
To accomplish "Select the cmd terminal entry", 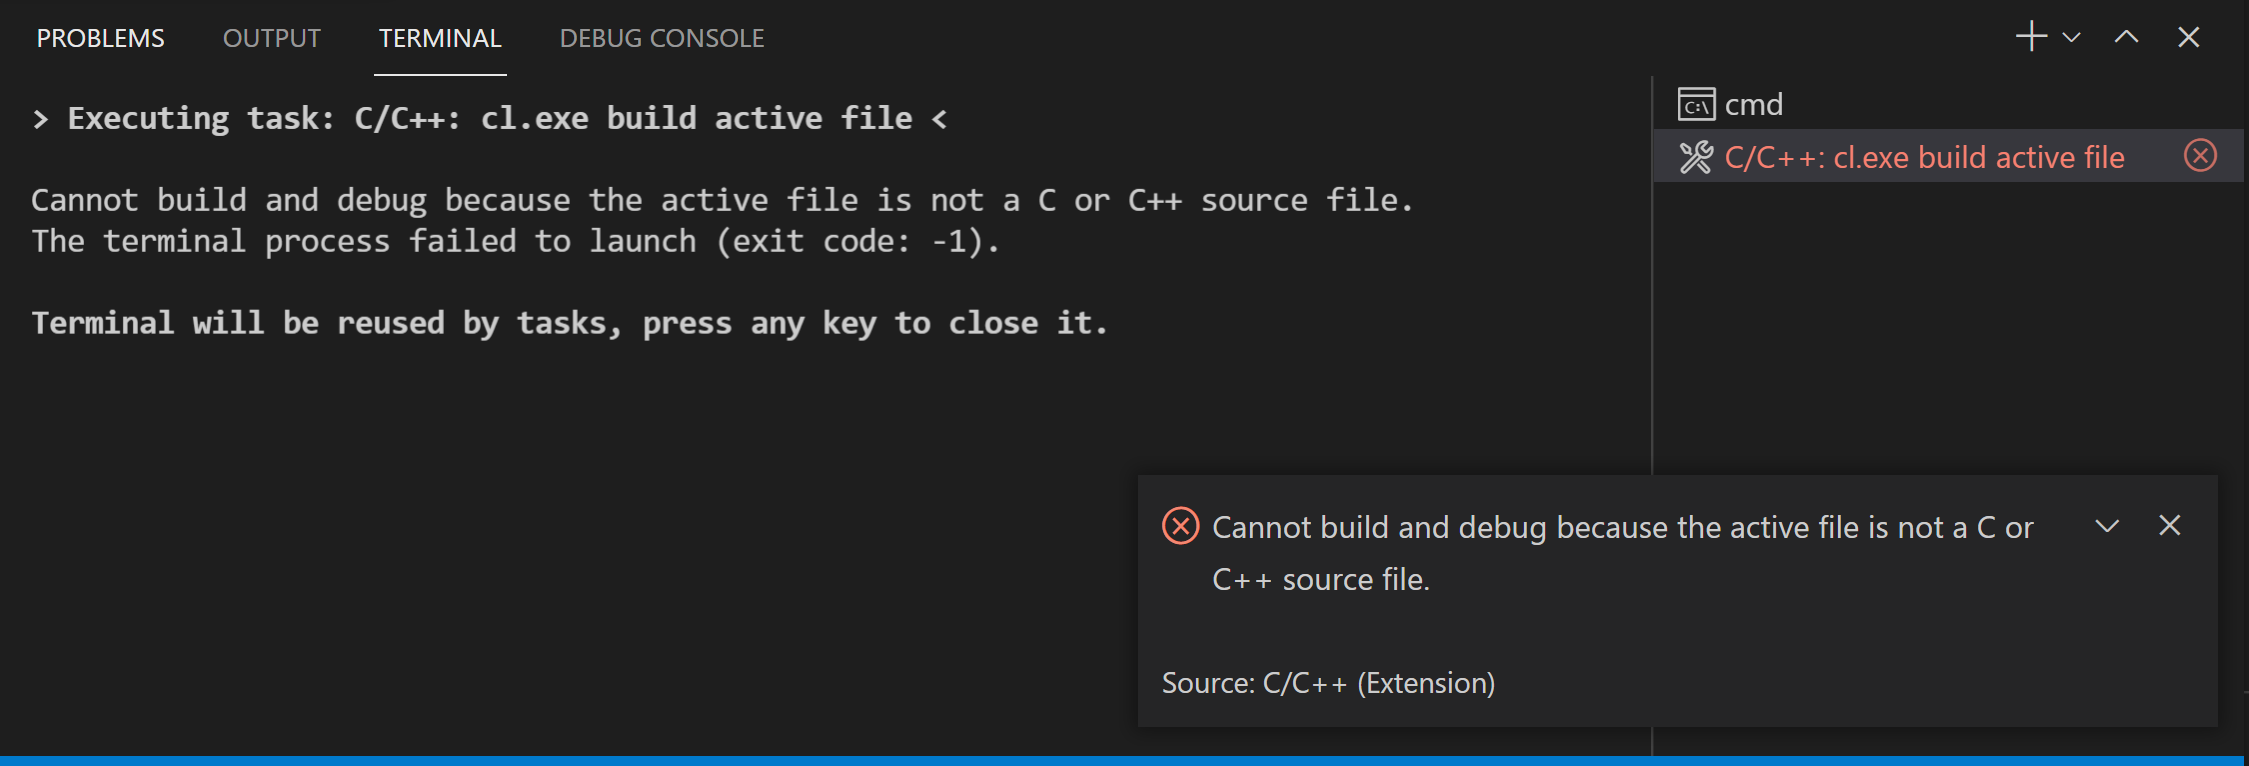I will coord(1948,104).
